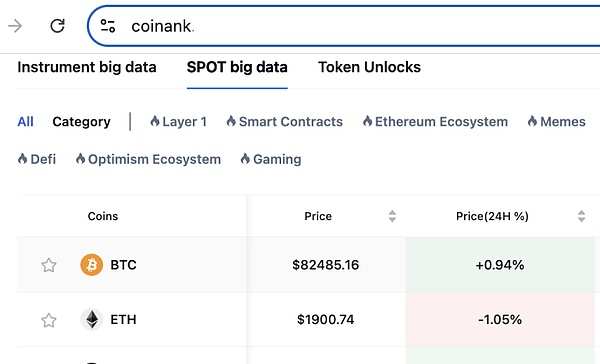Star ETH as a favorite

[x=49, y=320]
